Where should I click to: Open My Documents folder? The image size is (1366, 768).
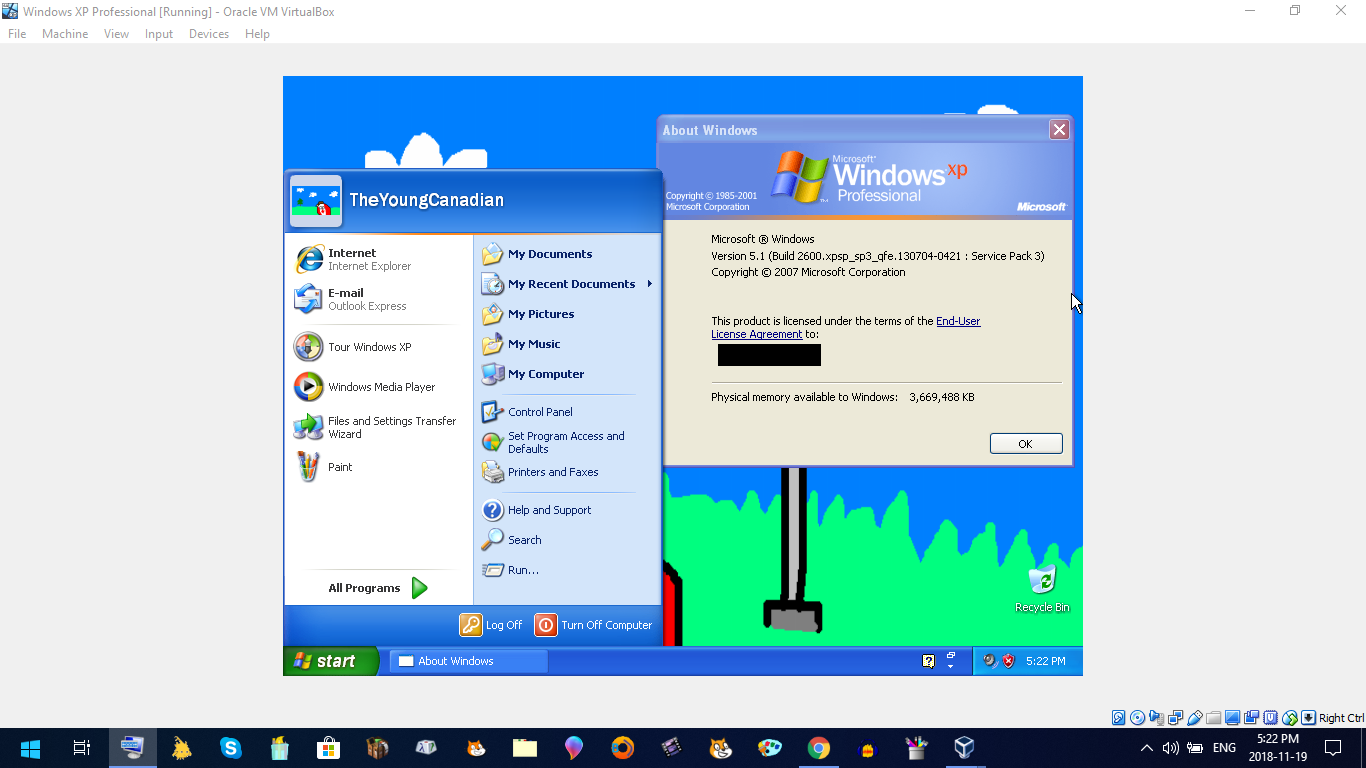tap(567, 254)
